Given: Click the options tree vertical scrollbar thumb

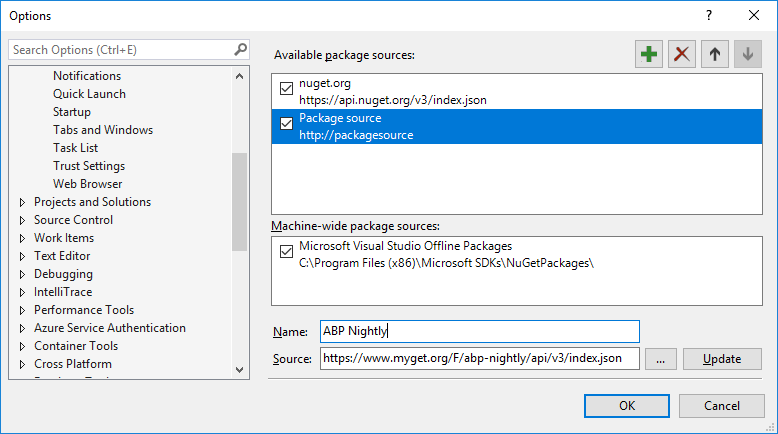Looking at the screenshot, I should click(x=239, y=200).
